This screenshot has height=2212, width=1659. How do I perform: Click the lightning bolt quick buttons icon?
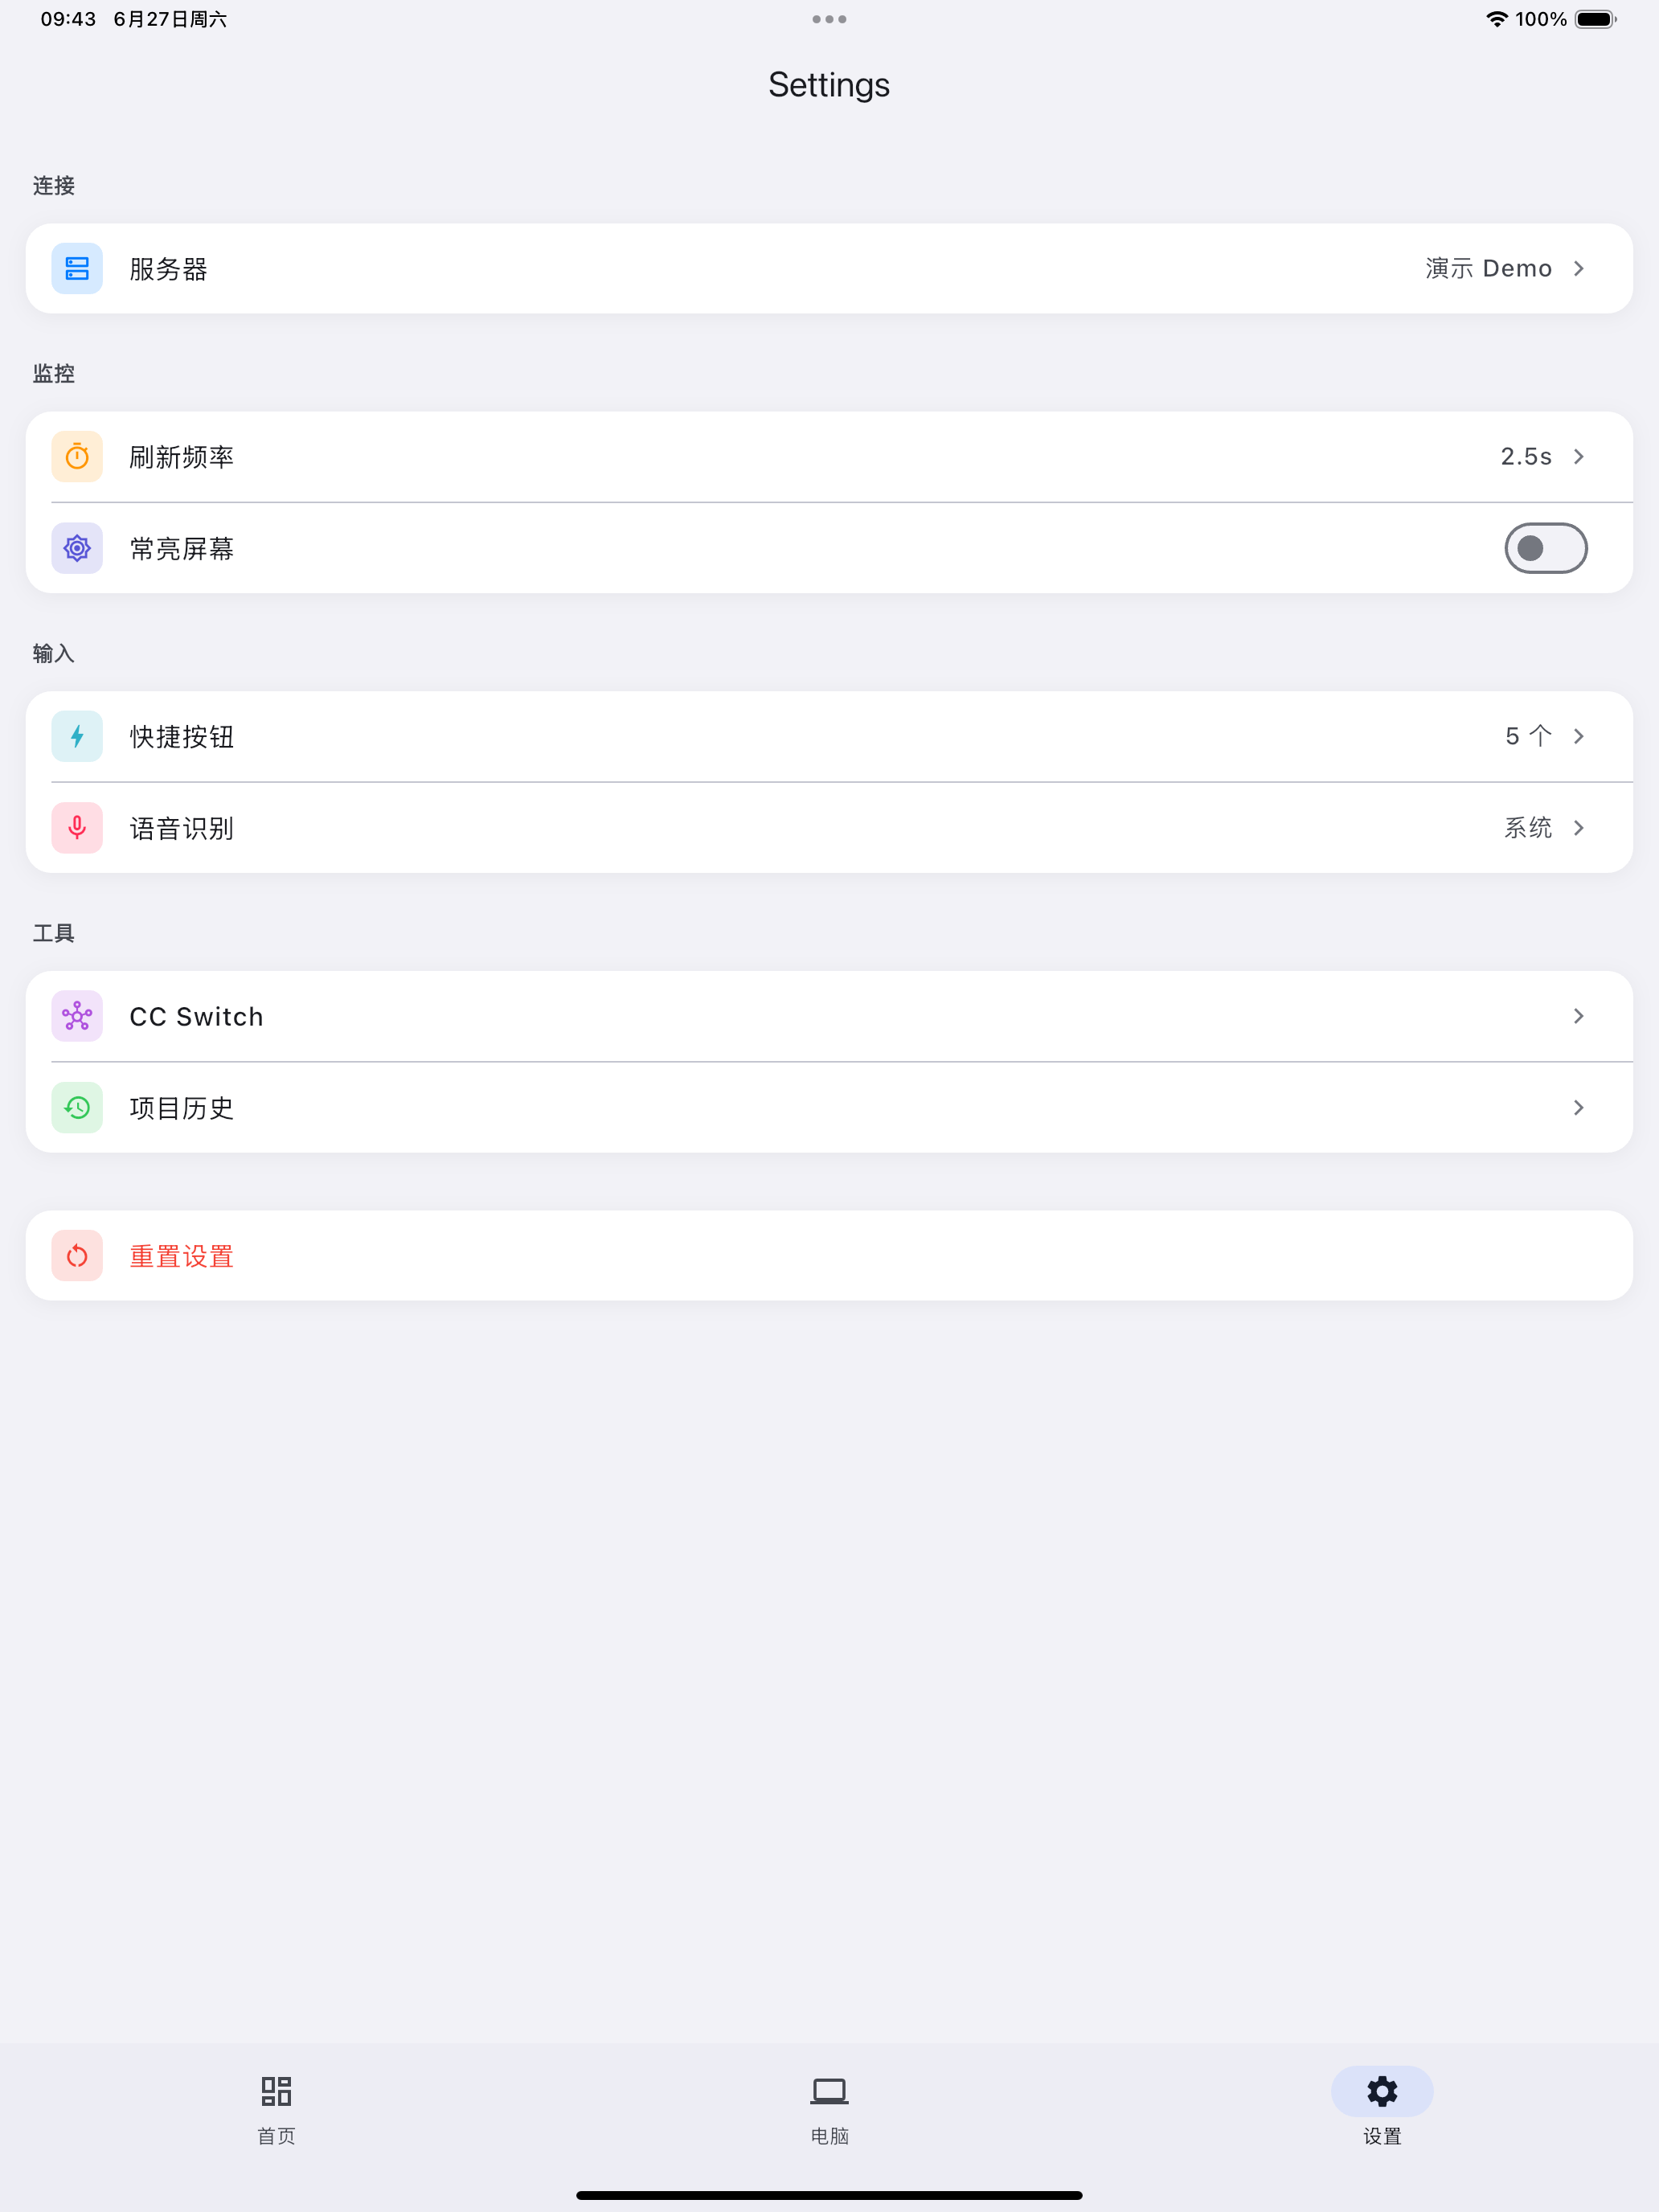click(x=77, y=736)
